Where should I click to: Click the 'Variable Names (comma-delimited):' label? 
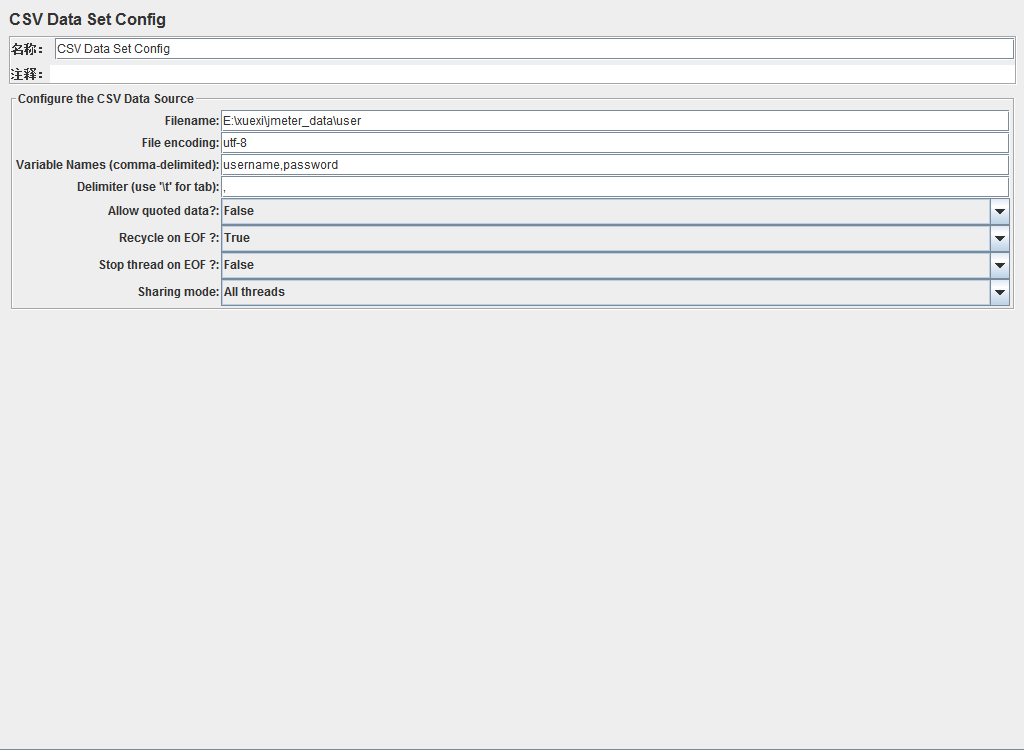118,165
